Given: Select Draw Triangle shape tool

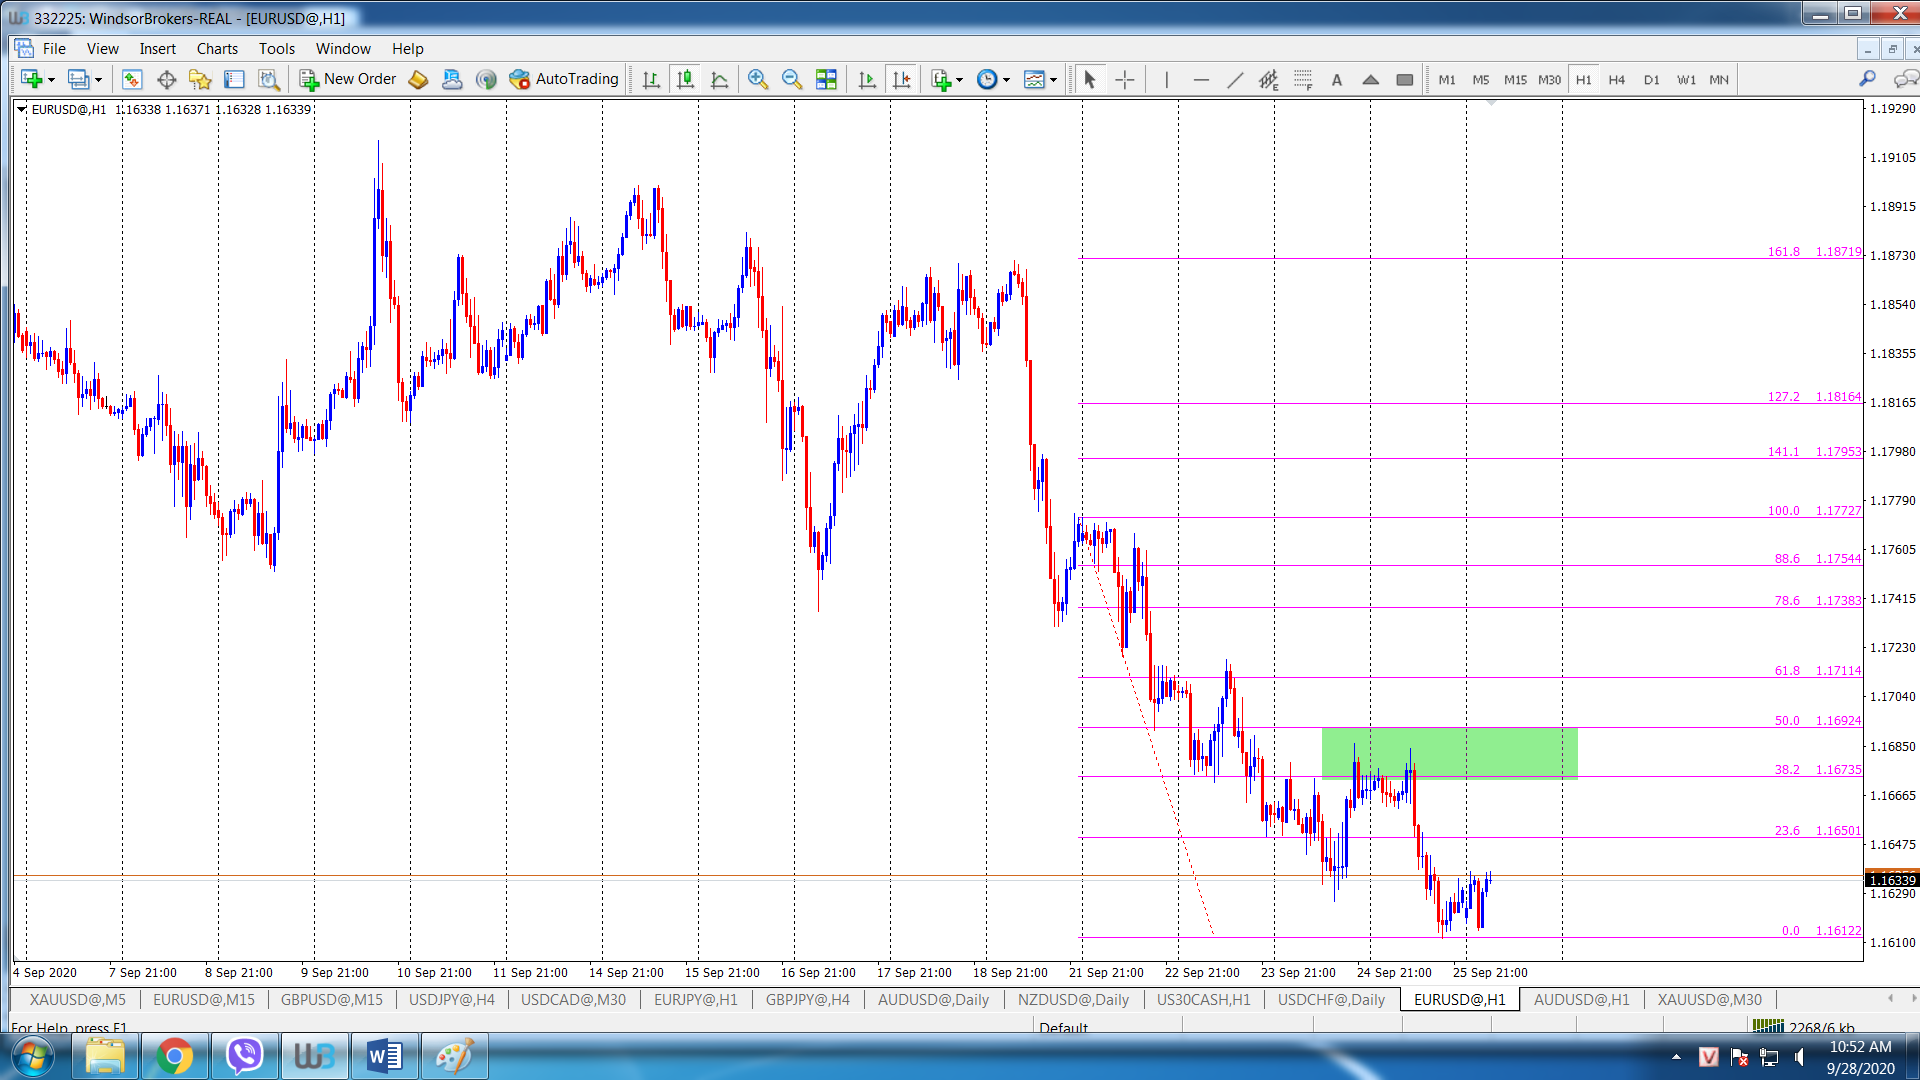Looking at the screenshot, I should click(1371, 79).
